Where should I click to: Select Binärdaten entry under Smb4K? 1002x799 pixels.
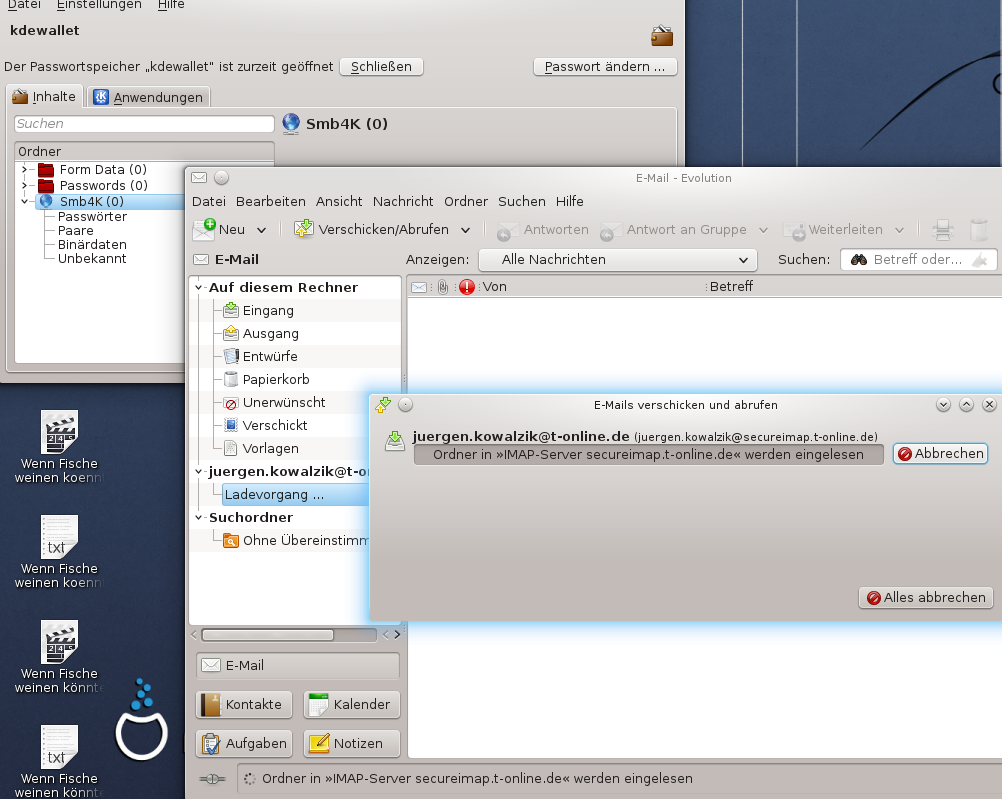[92, 245]
